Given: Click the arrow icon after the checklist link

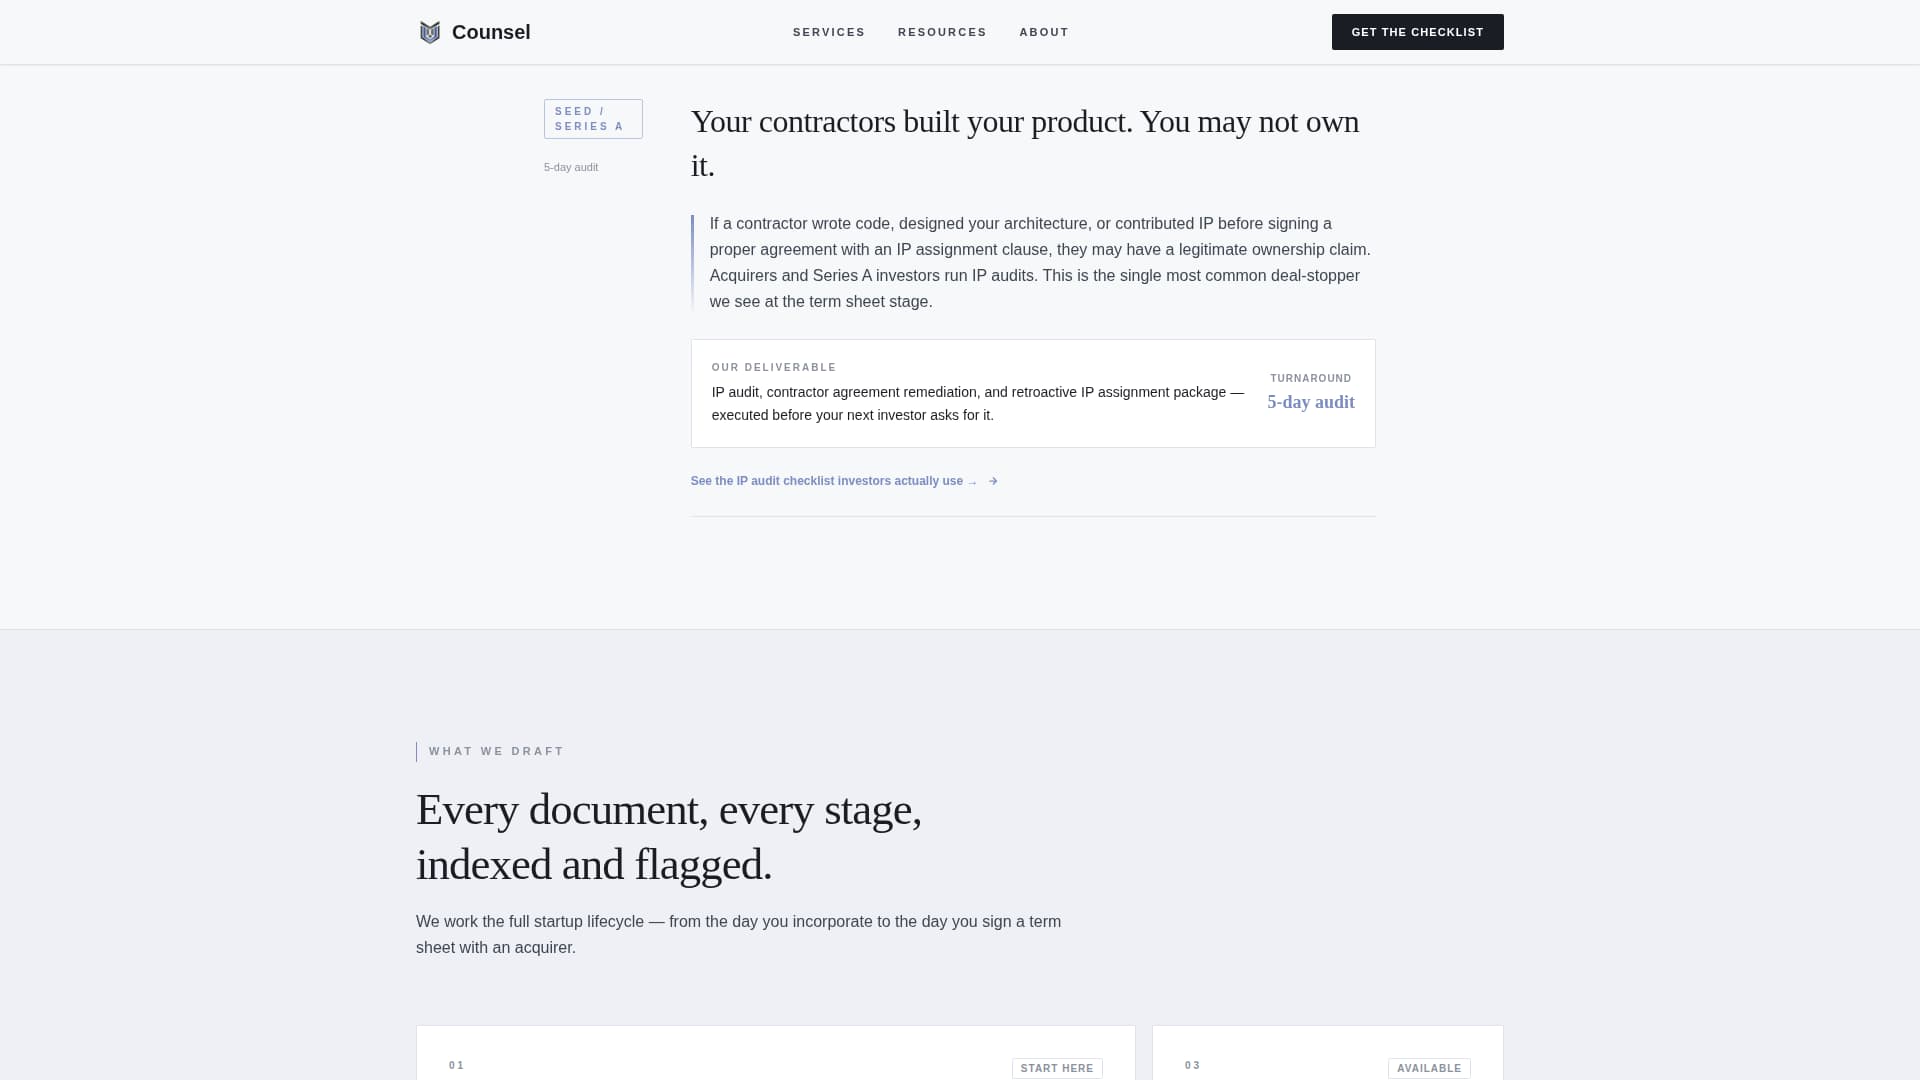Looking at the screenshot, I should (993, 481).
